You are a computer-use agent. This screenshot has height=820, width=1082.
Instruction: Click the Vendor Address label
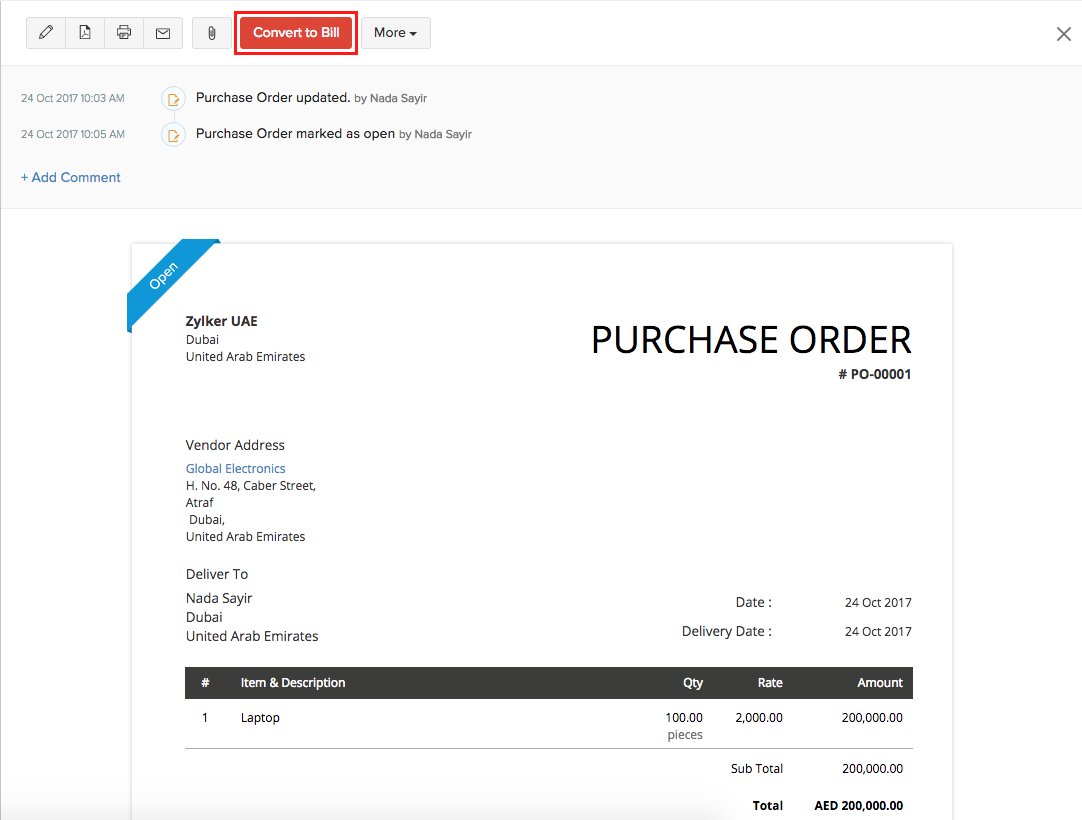click(x=235, y=445)
